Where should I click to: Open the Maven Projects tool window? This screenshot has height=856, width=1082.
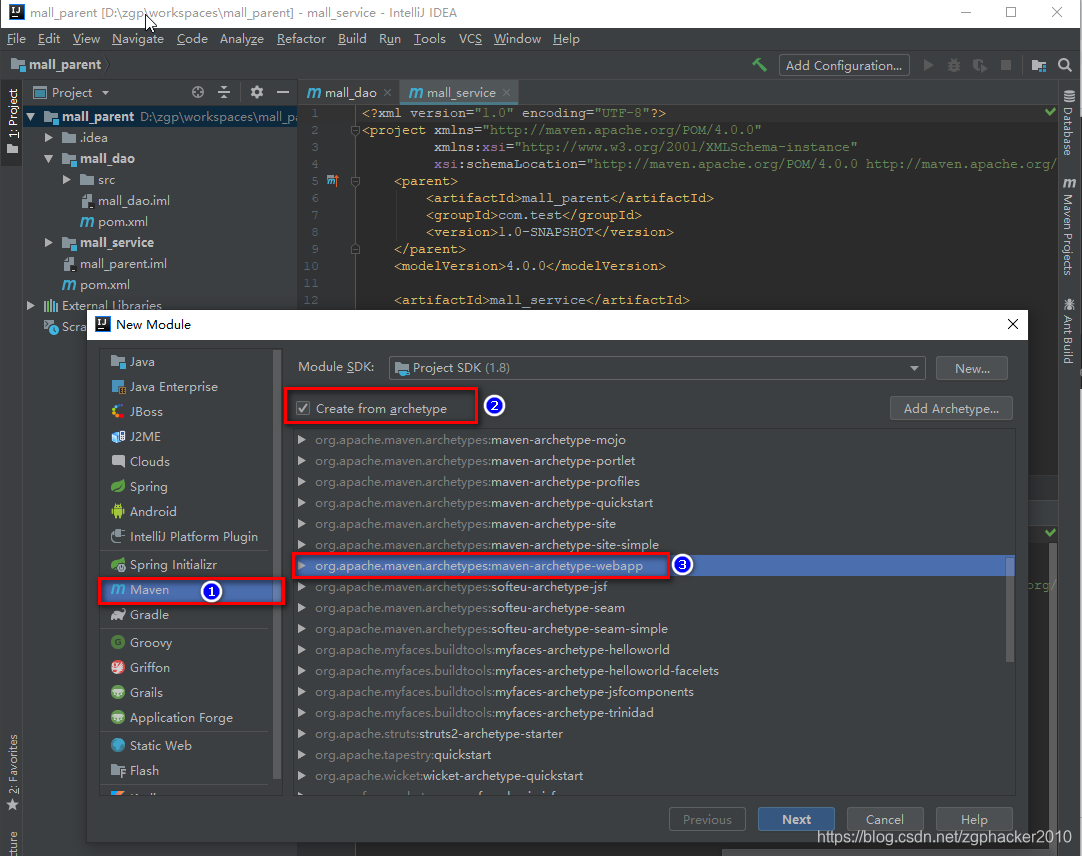click(1068, 226)
